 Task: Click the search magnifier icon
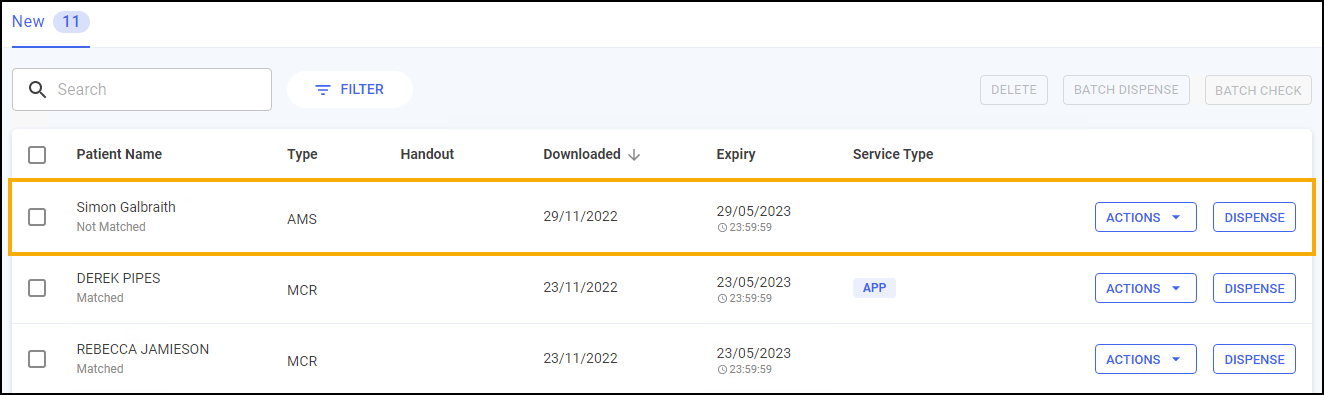[x=37, y=89]
